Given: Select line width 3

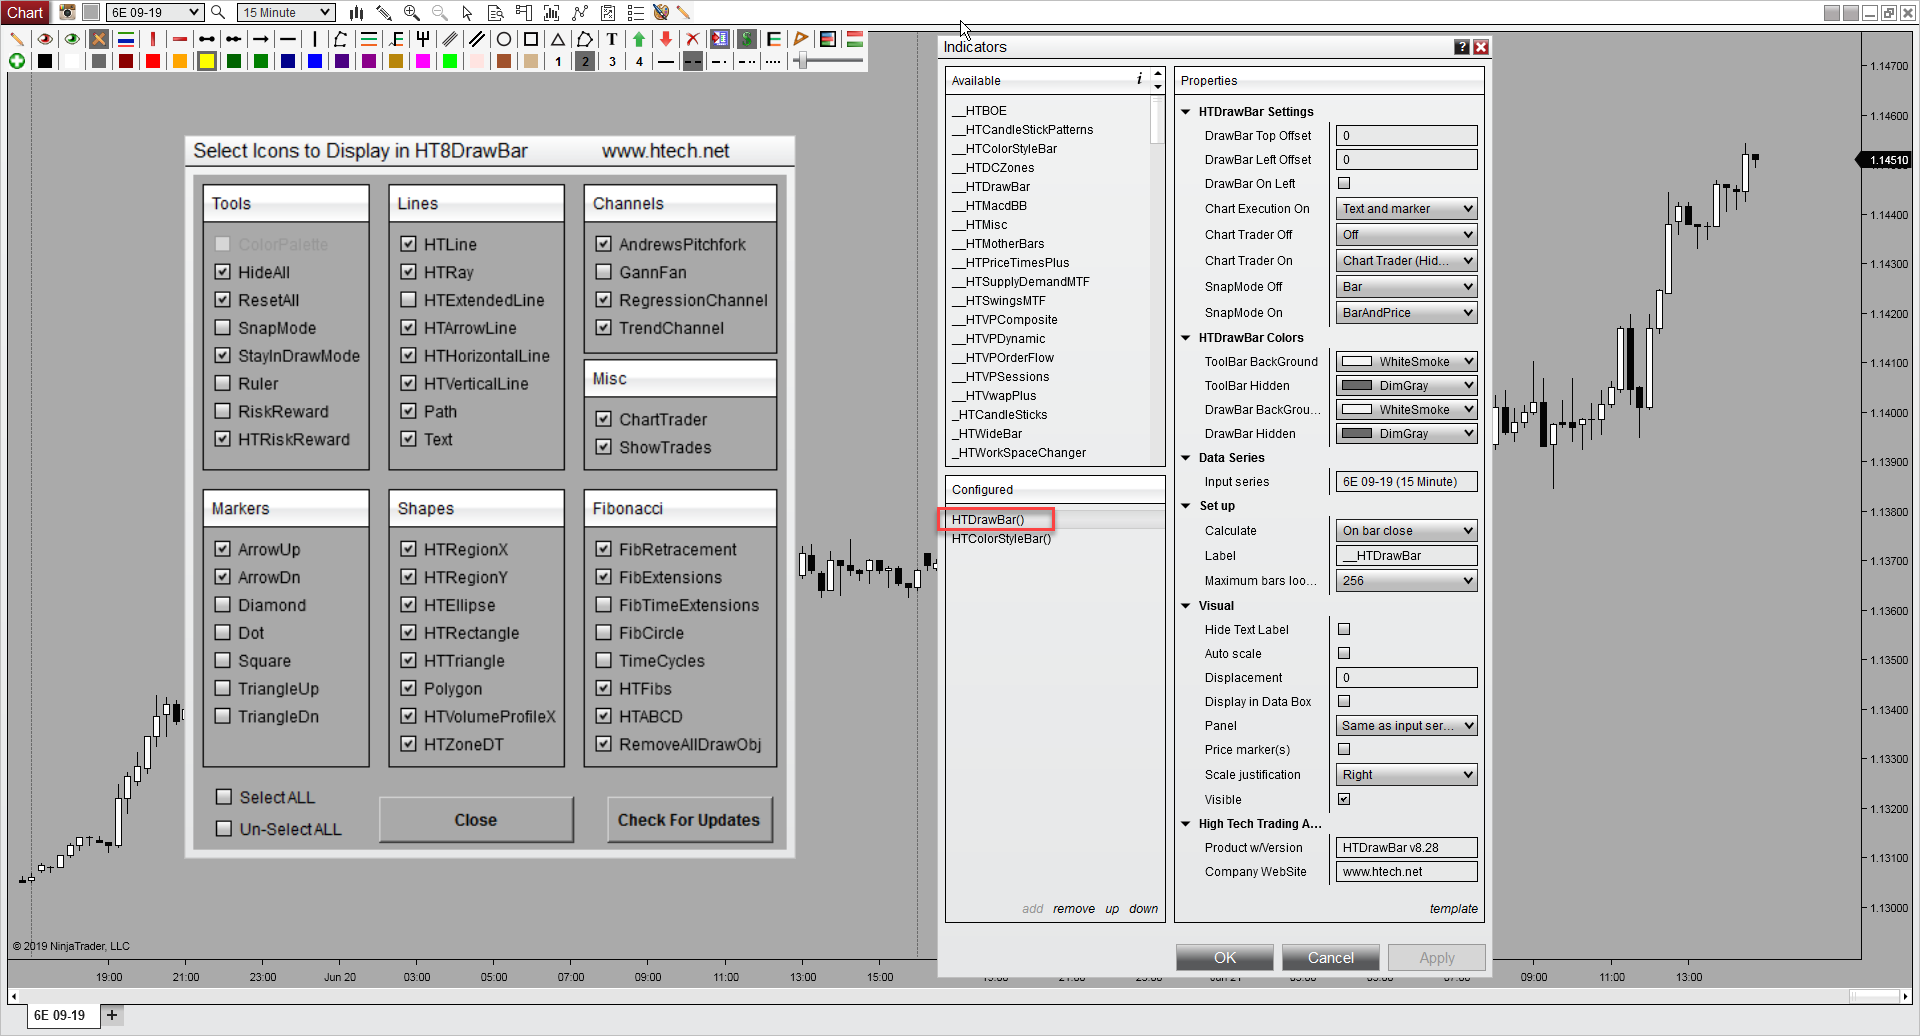Looking at the screenshot, I should pyautogui.click(x=612, y=61).
